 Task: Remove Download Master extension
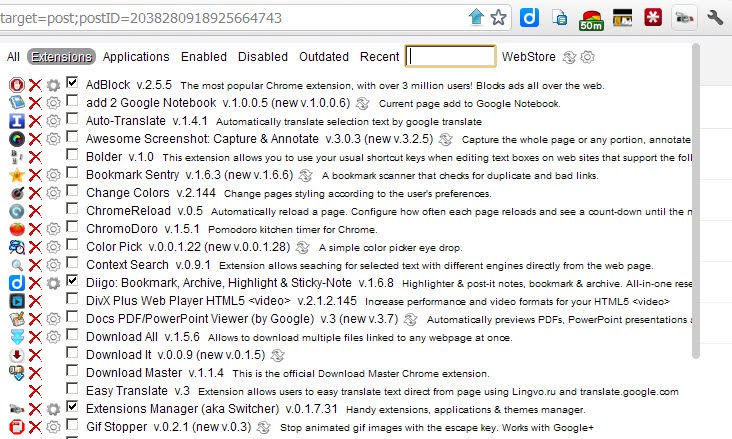[35, 373]
